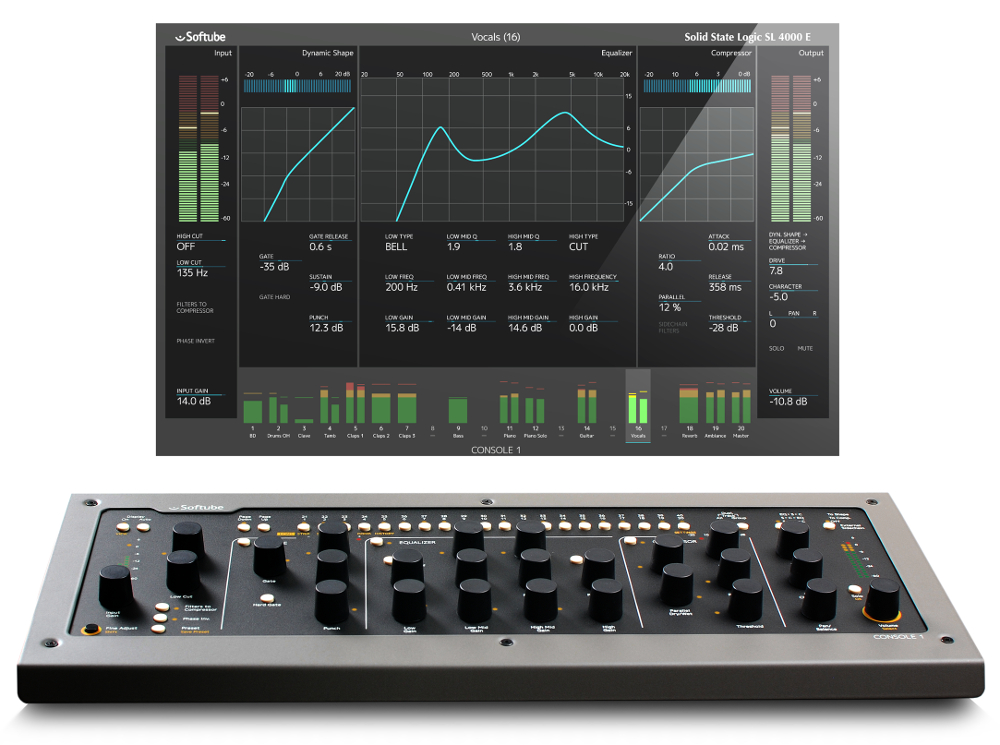Viewport: 1000px width, 745px height.
Task: Select the Input Gain 14.0 dB value
Action: click(194, 401)
